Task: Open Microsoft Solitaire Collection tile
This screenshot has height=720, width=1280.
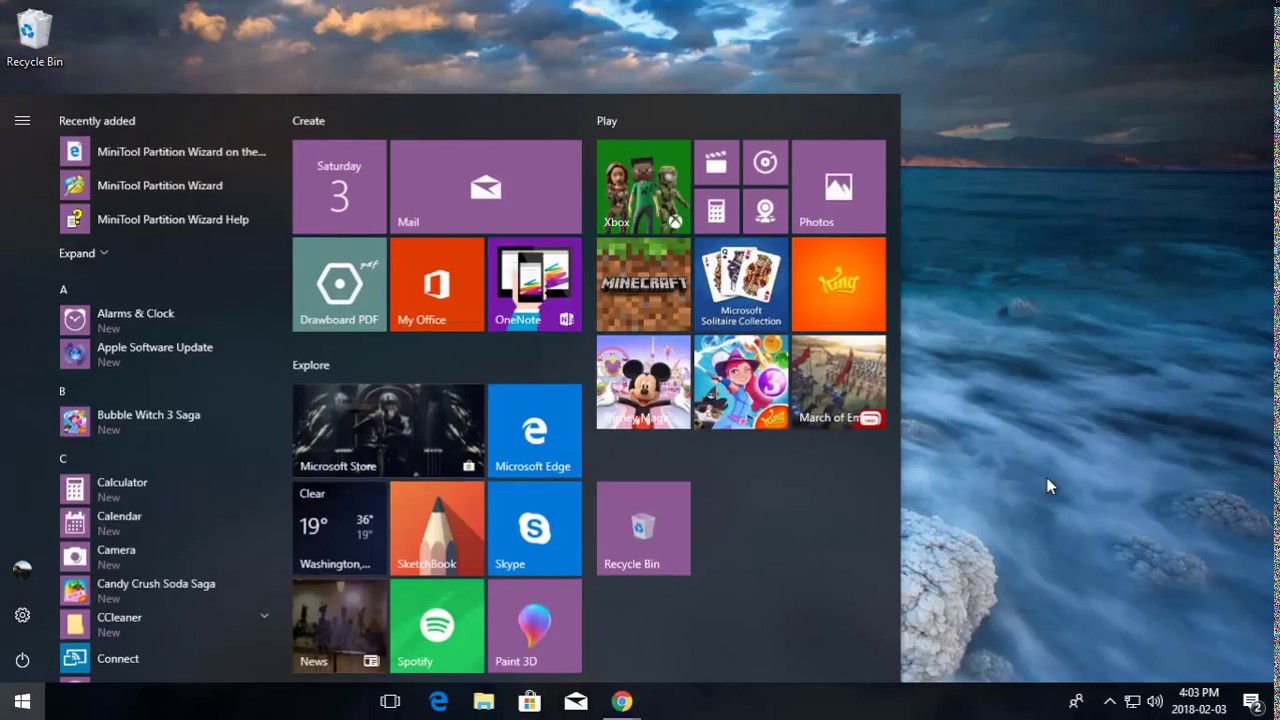Action: click(x=741, y=284)
